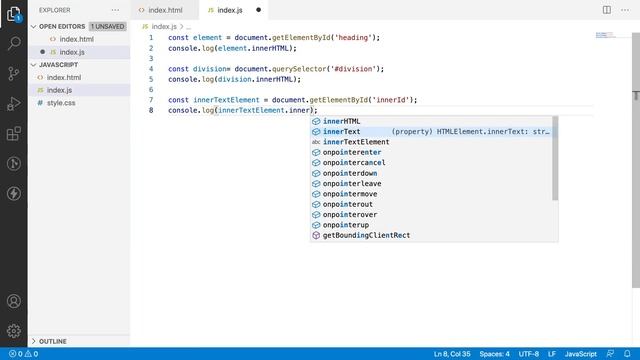The width and height of the screenshot is (640, 360).
Task: Open the Manage settings gear icon
Action: coord(14,331)
